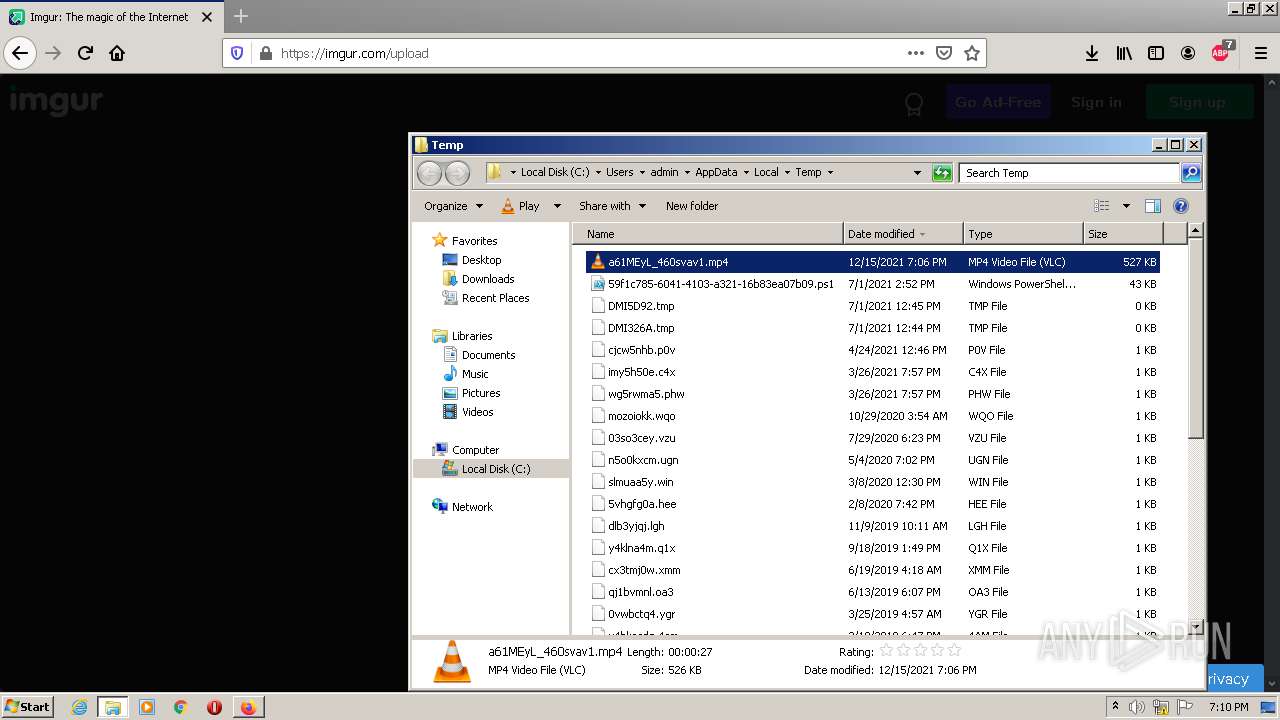
Task: Save page to Pocket
Action: [943, 53]
